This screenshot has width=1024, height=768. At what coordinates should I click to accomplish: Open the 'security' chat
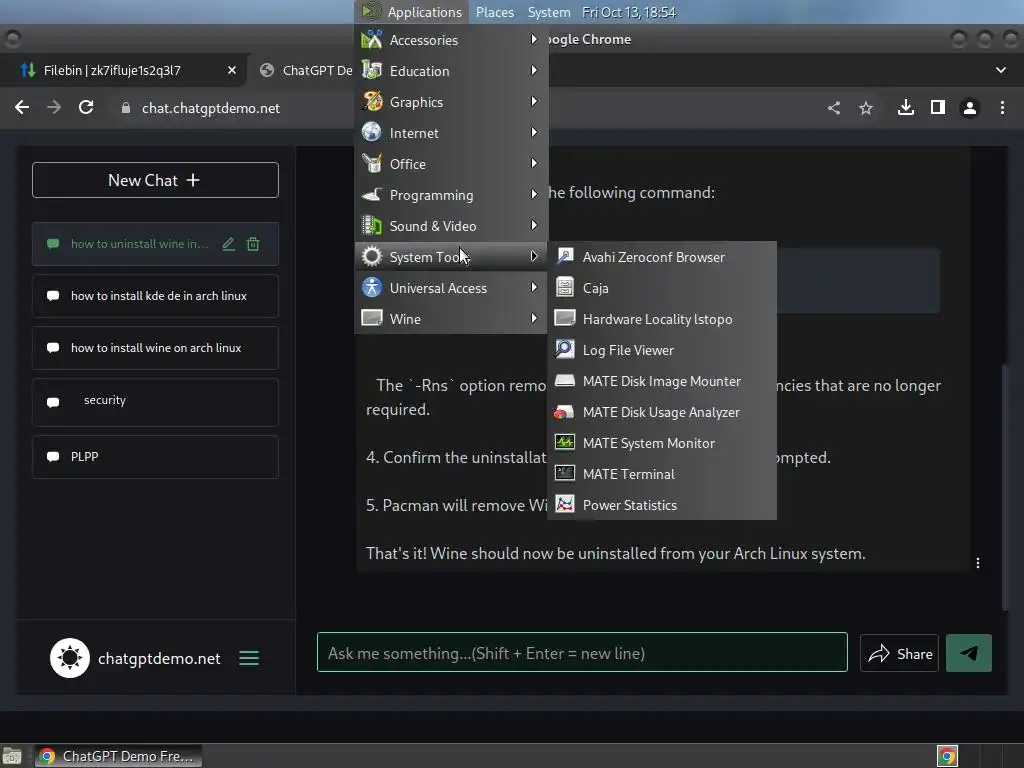[155, 402]
